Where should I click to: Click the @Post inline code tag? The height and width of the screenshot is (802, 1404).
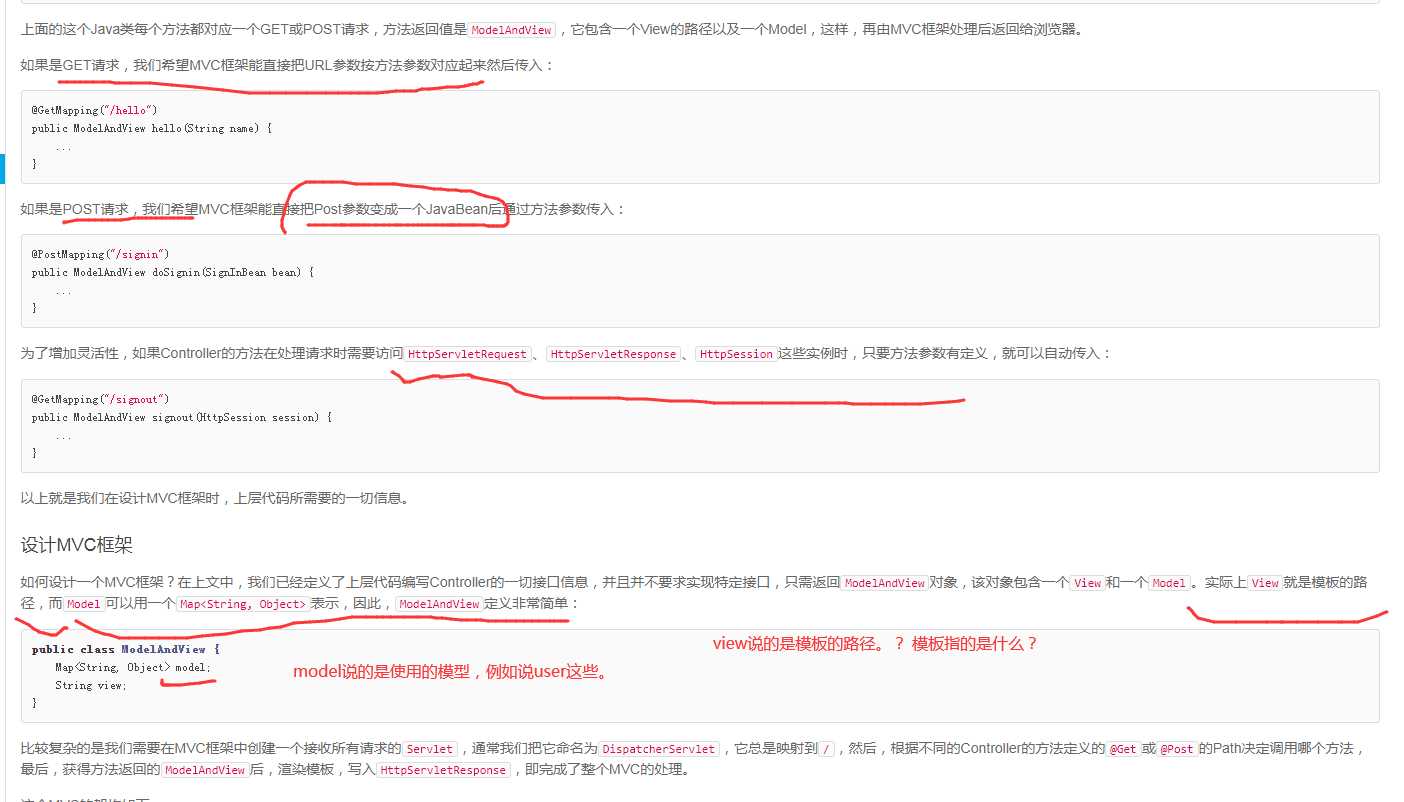pyautogui.click(x=1176, y=749)
